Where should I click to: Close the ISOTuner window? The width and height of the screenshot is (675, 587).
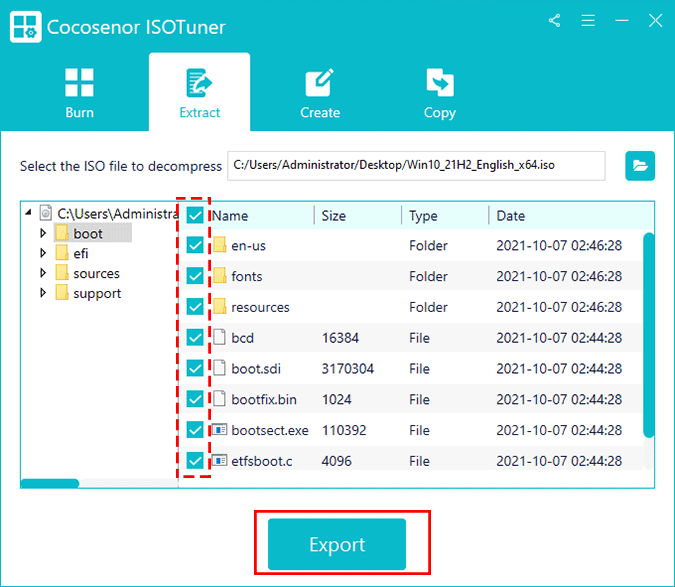(655, 20)
